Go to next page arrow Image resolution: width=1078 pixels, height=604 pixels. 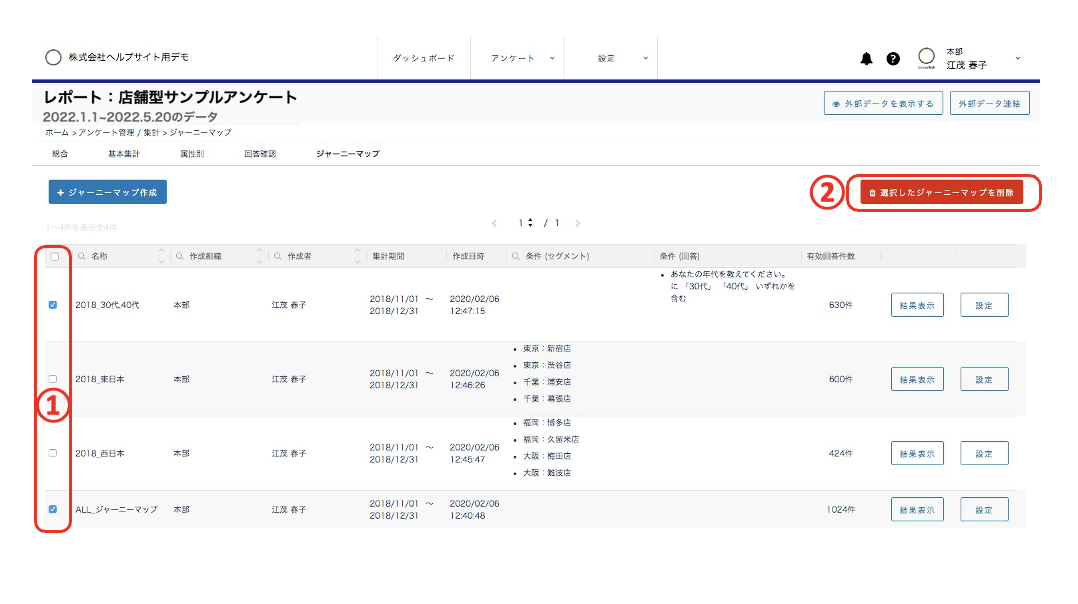coord(578,223)
